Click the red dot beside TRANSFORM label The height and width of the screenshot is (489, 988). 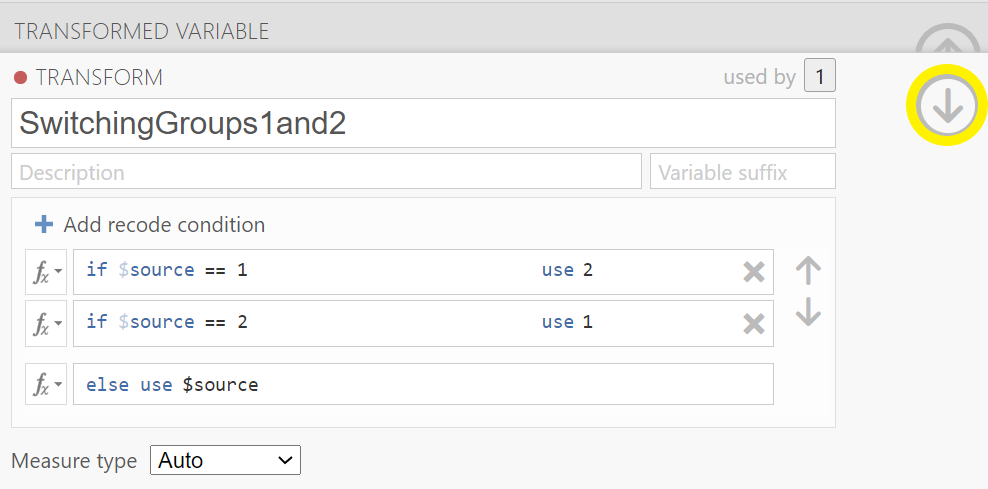[x=20, y=78]
